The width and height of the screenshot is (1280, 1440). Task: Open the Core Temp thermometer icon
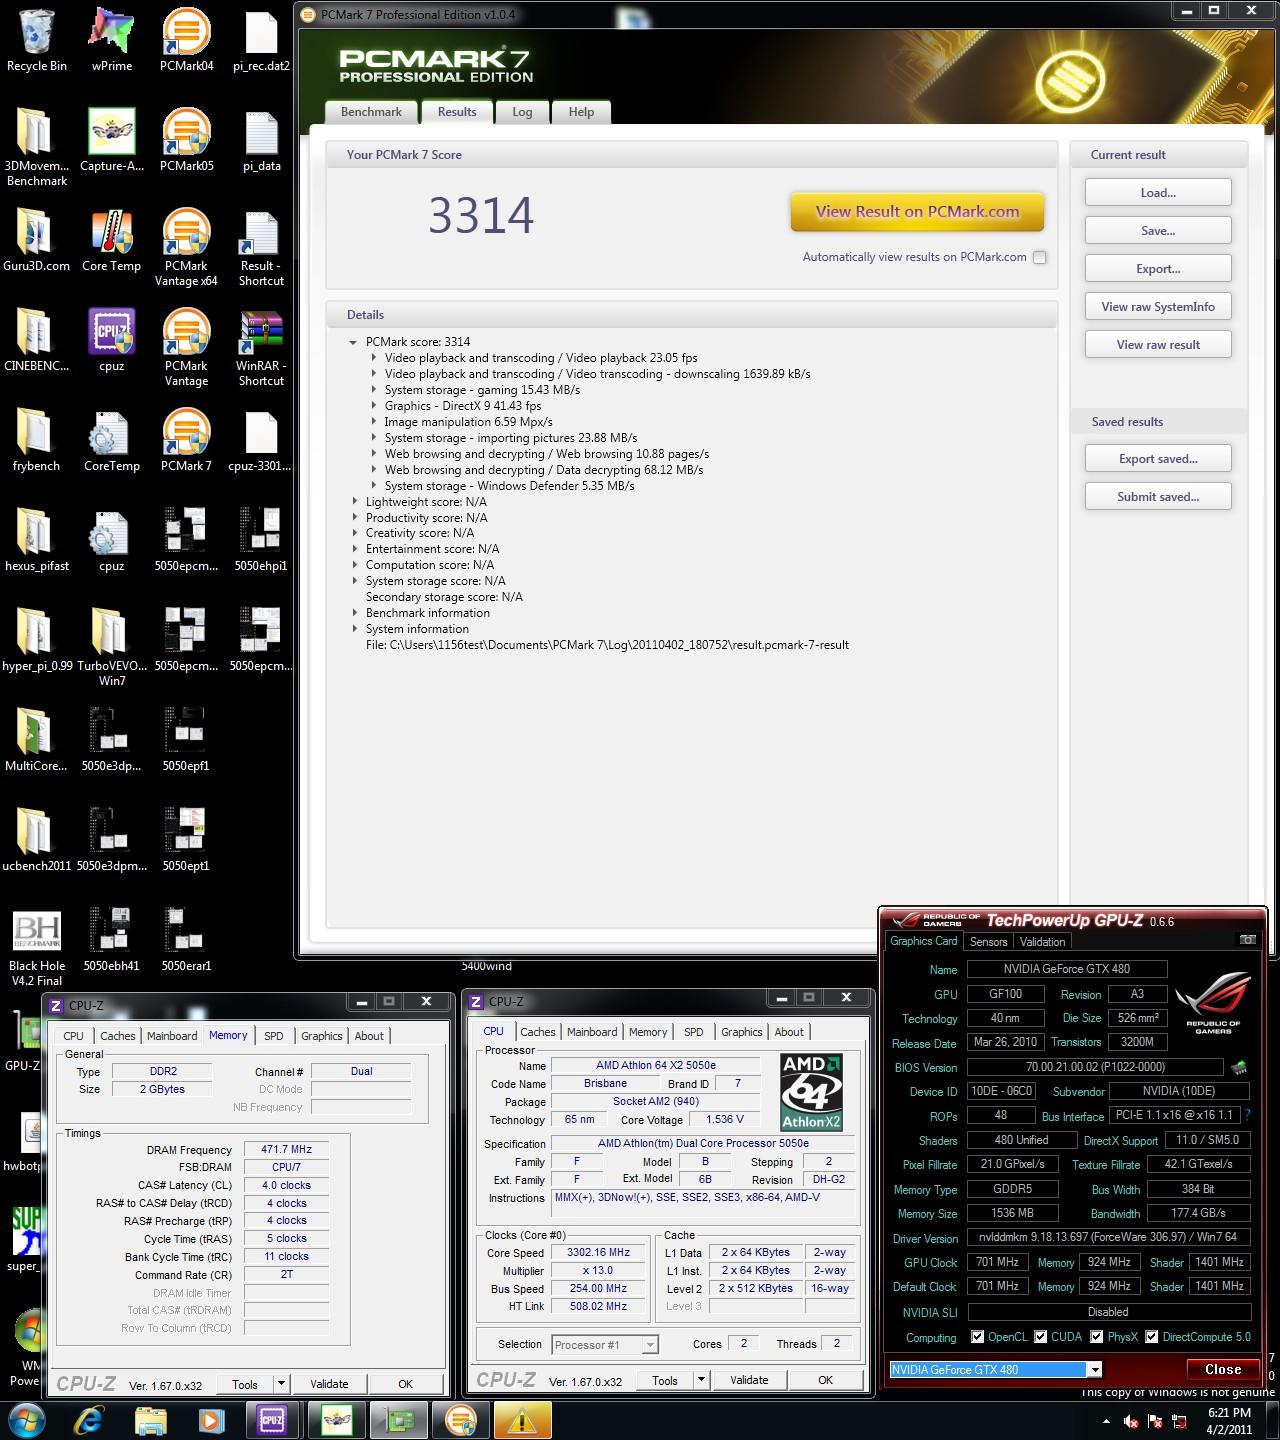[112, 240]
